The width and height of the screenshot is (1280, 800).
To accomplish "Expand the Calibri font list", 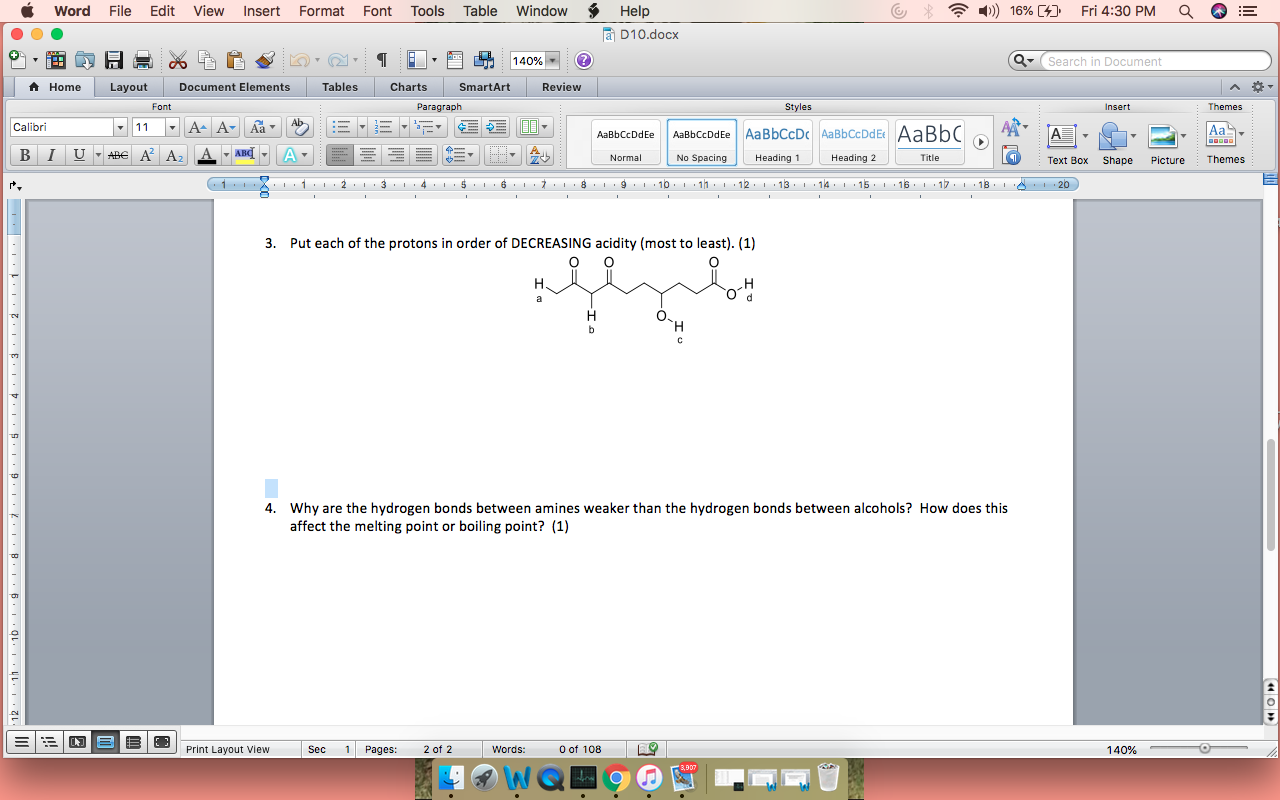I will click(119, 127).
